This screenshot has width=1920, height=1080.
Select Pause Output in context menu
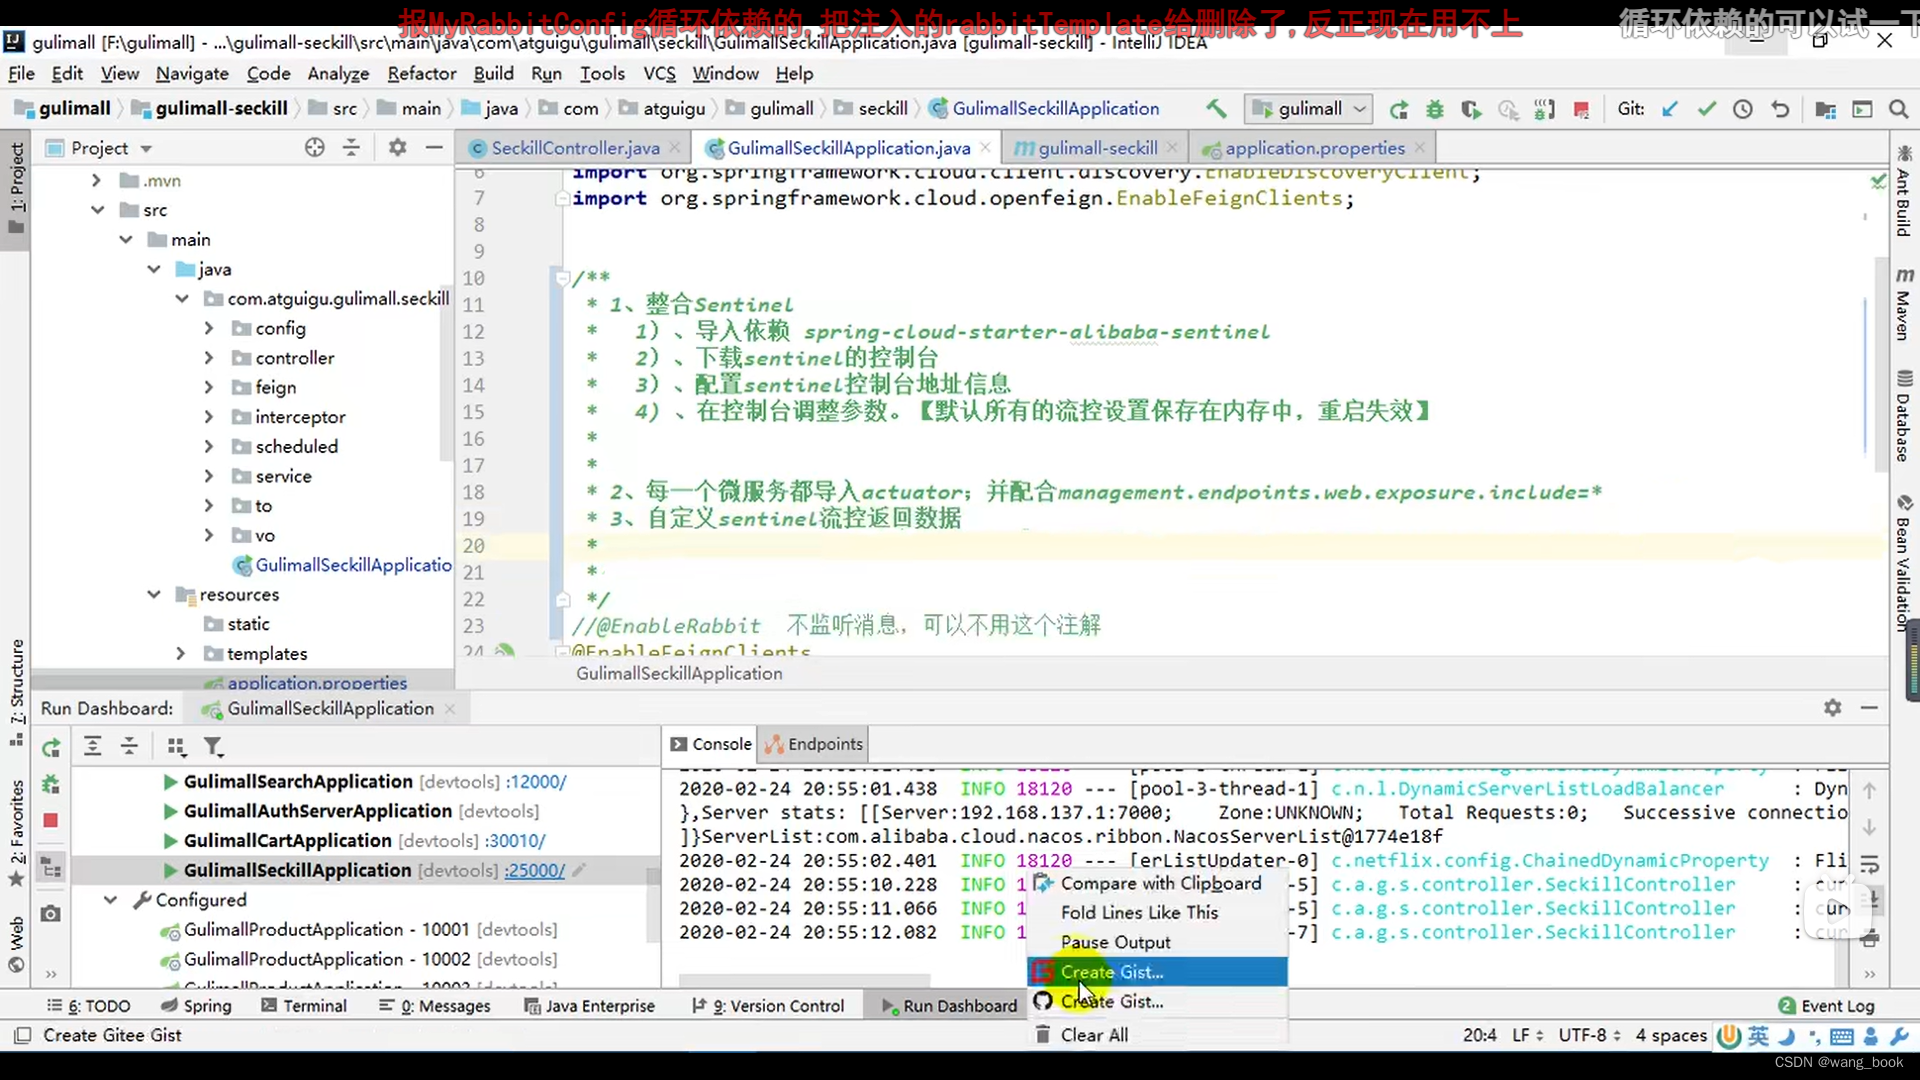point(1157,942)
